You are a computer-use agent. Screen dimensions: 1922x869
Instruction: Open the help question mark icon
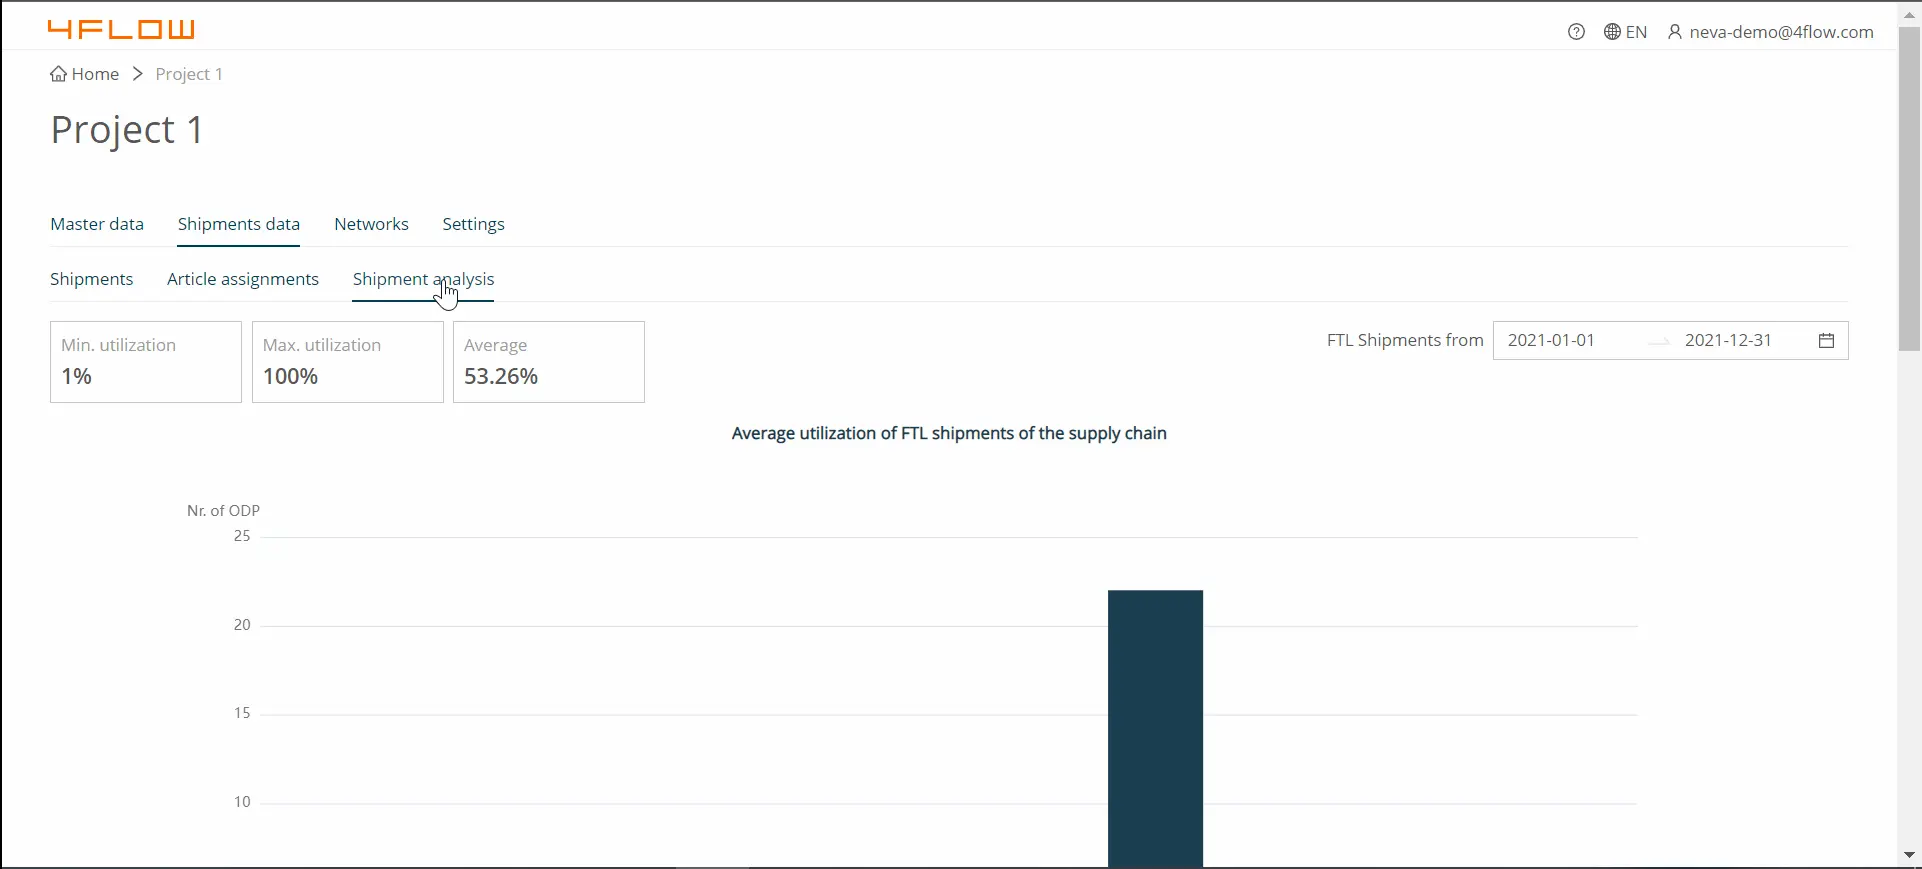[x=1576, y=32]
